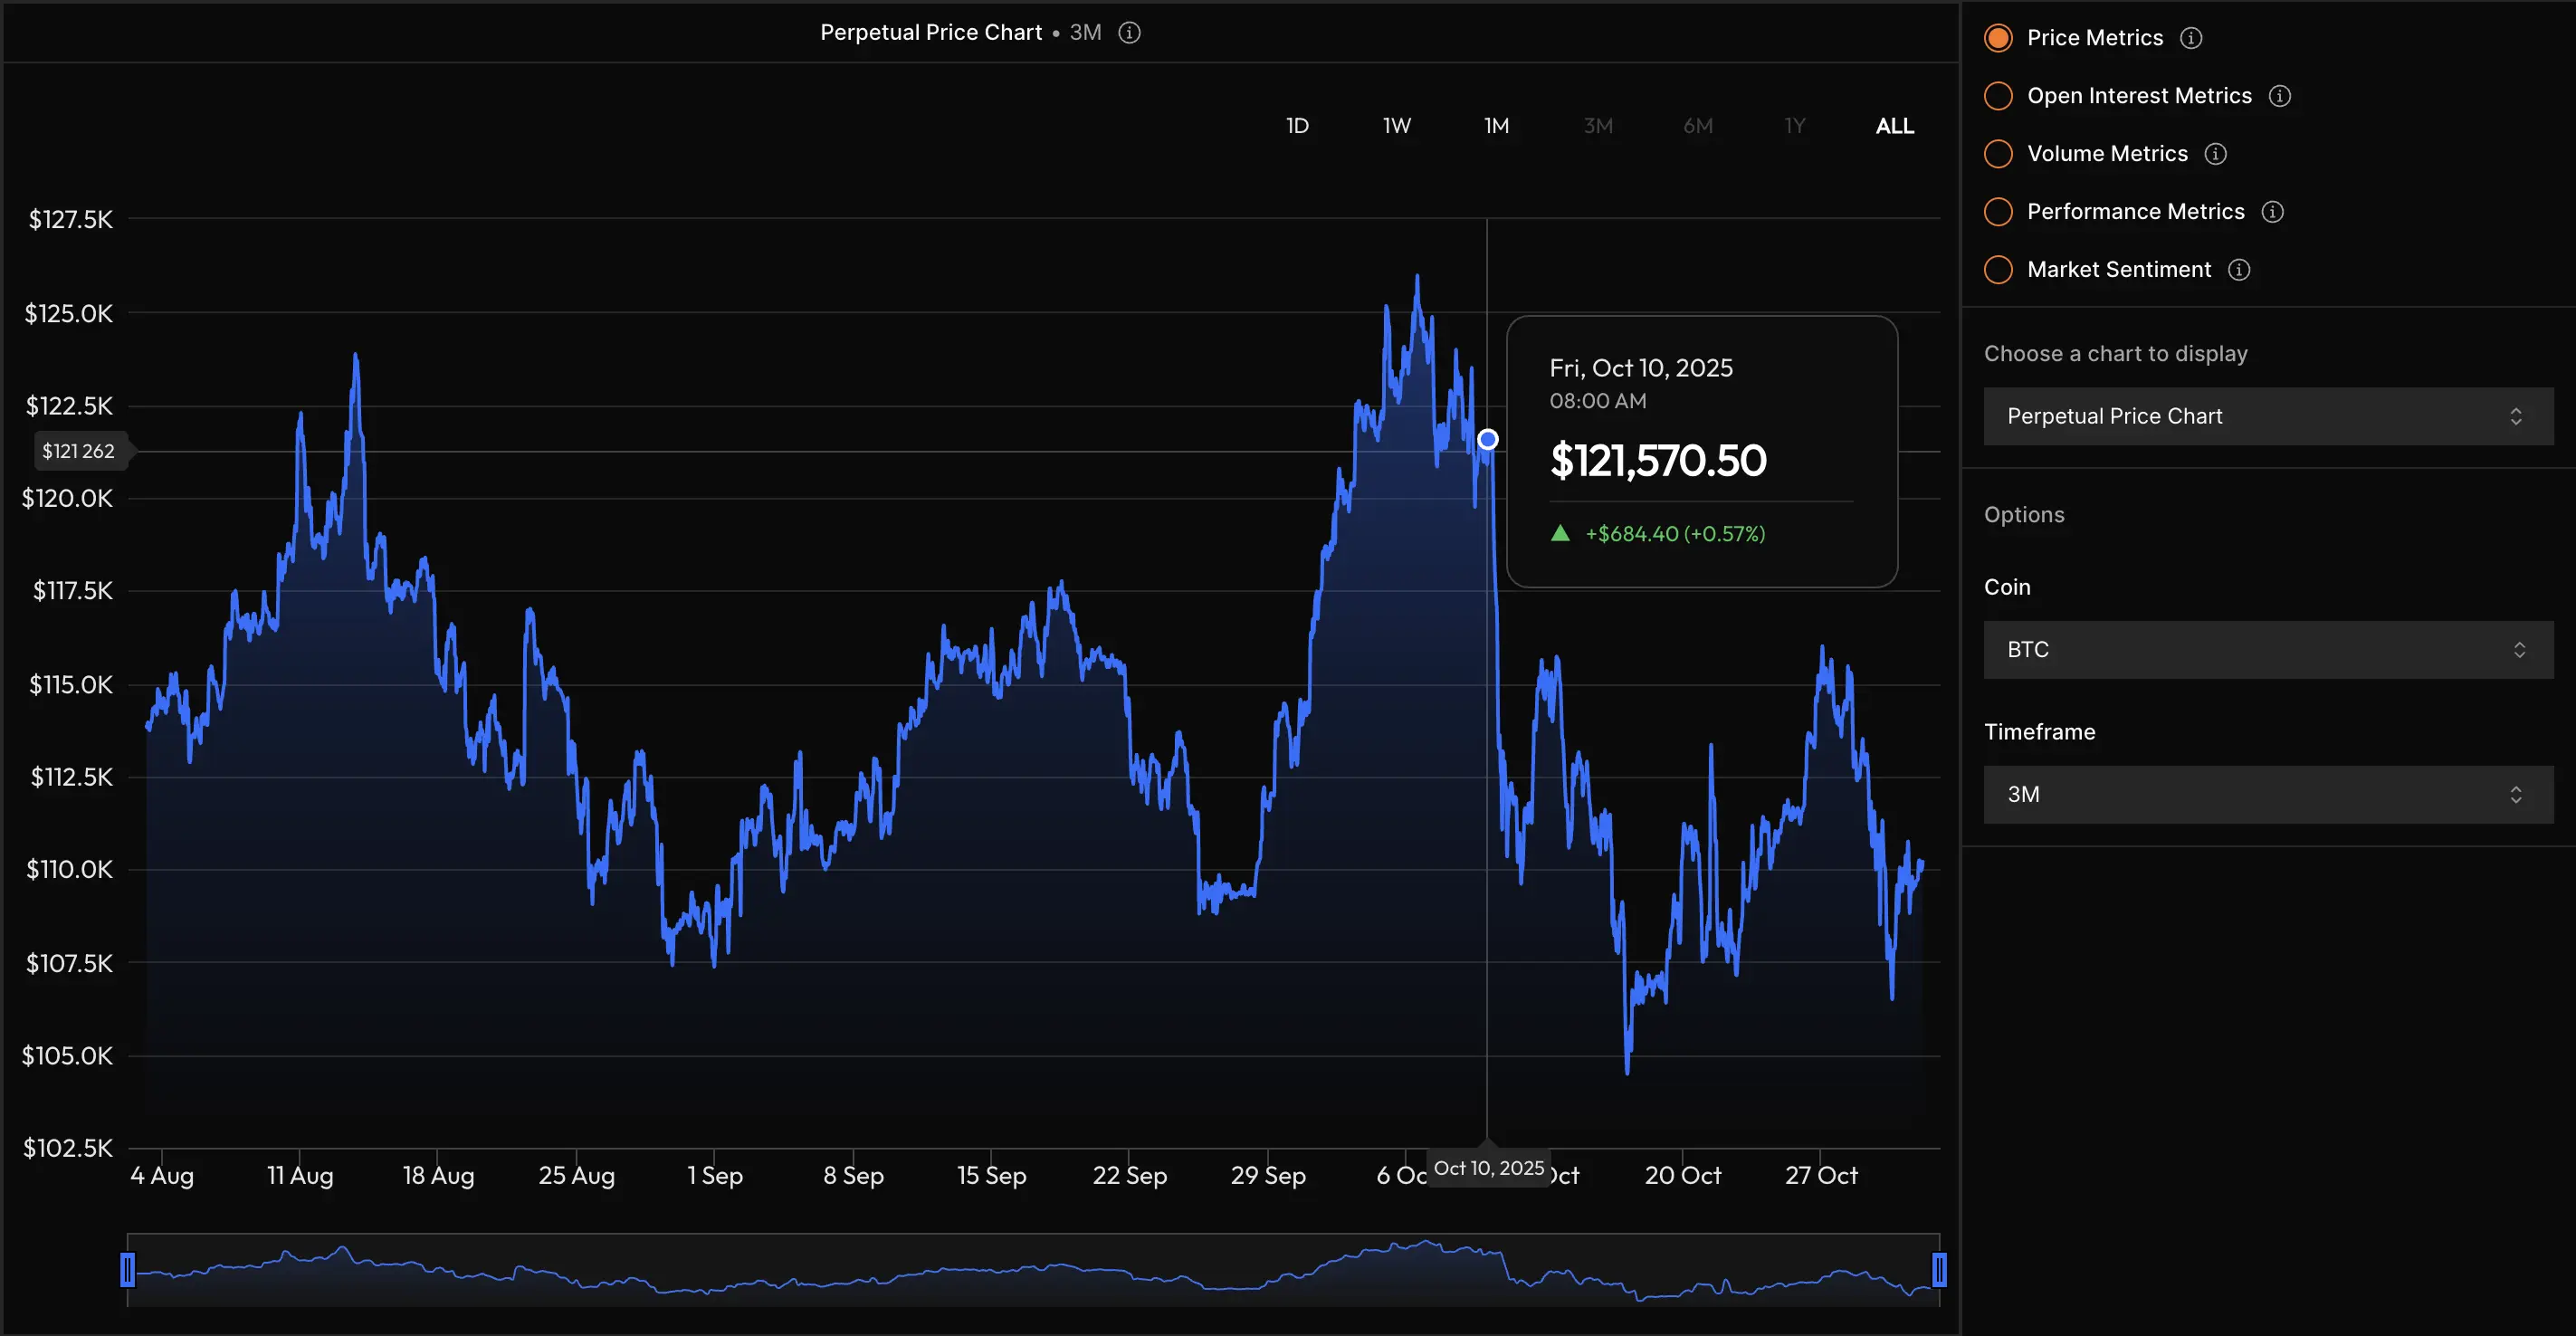
Task: Click the info icon next to Performance Metrics
Action: pyautogui.click(x=2272, y=211)
